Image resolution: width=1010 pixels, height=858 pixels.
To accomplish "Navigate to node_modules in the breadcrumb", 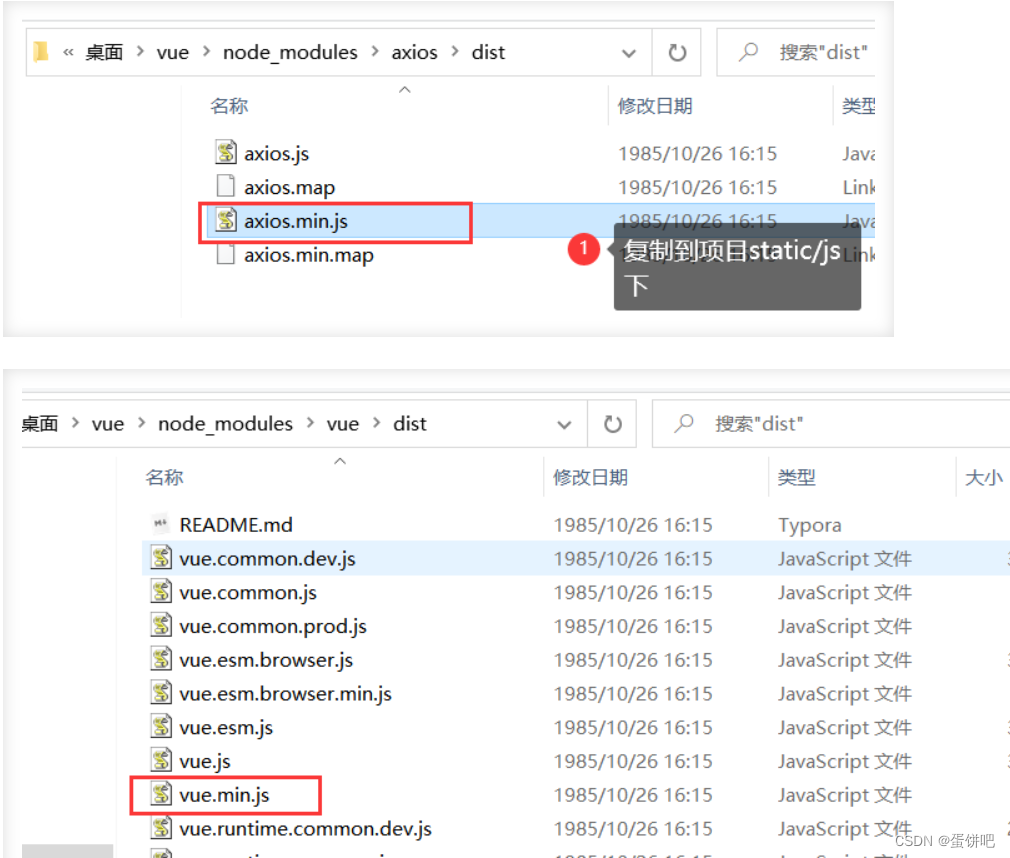I will click(x=290, y=52).
